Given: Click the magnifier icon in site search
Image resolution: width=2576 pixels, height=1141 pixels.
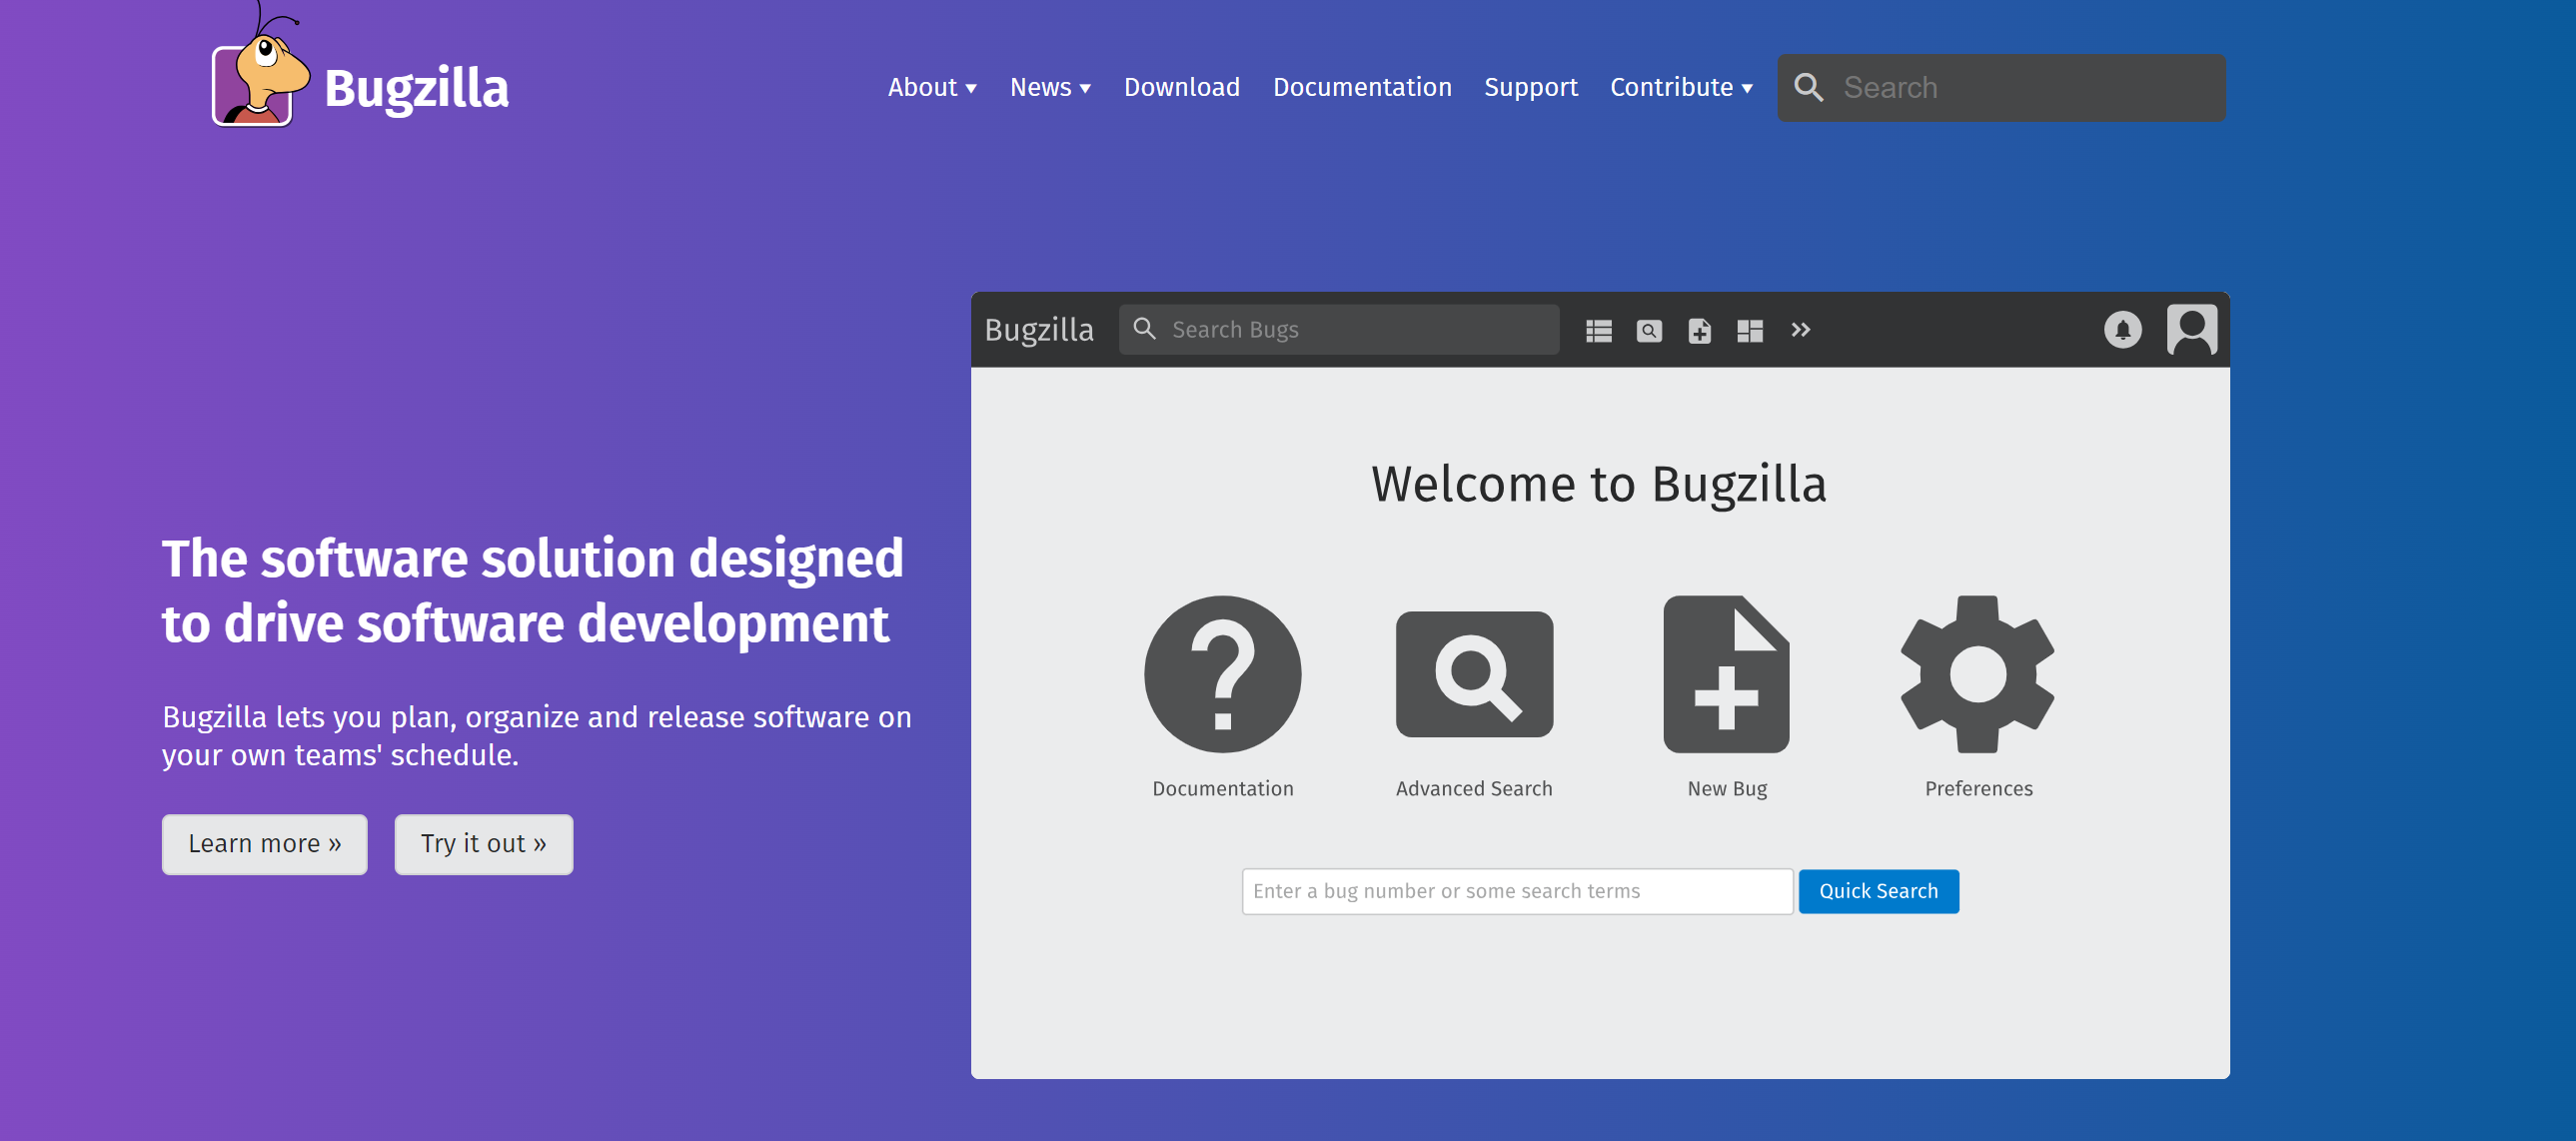Looking at the screenshot, I should 1808,88.
